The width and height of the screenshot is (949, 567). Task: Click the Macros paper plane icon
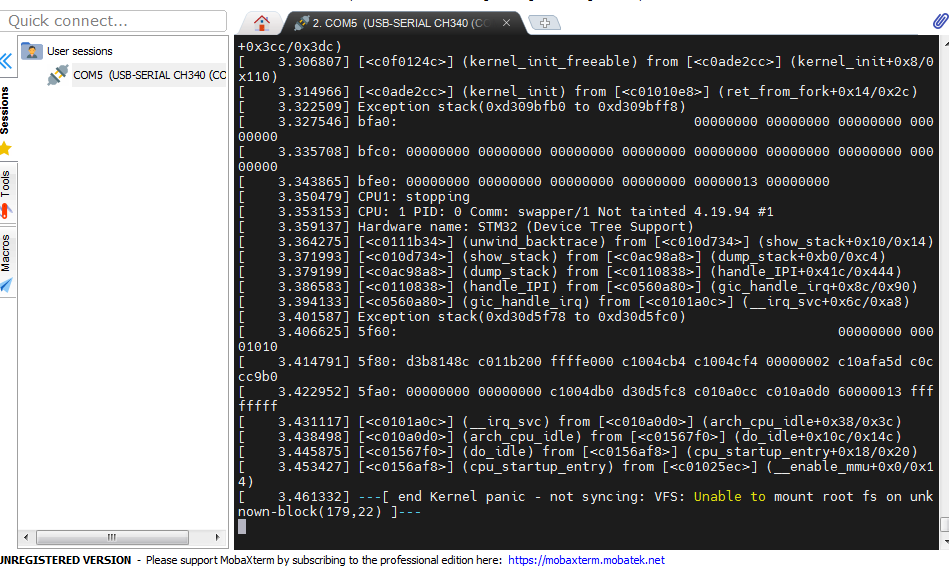click(x=6, y=285)
